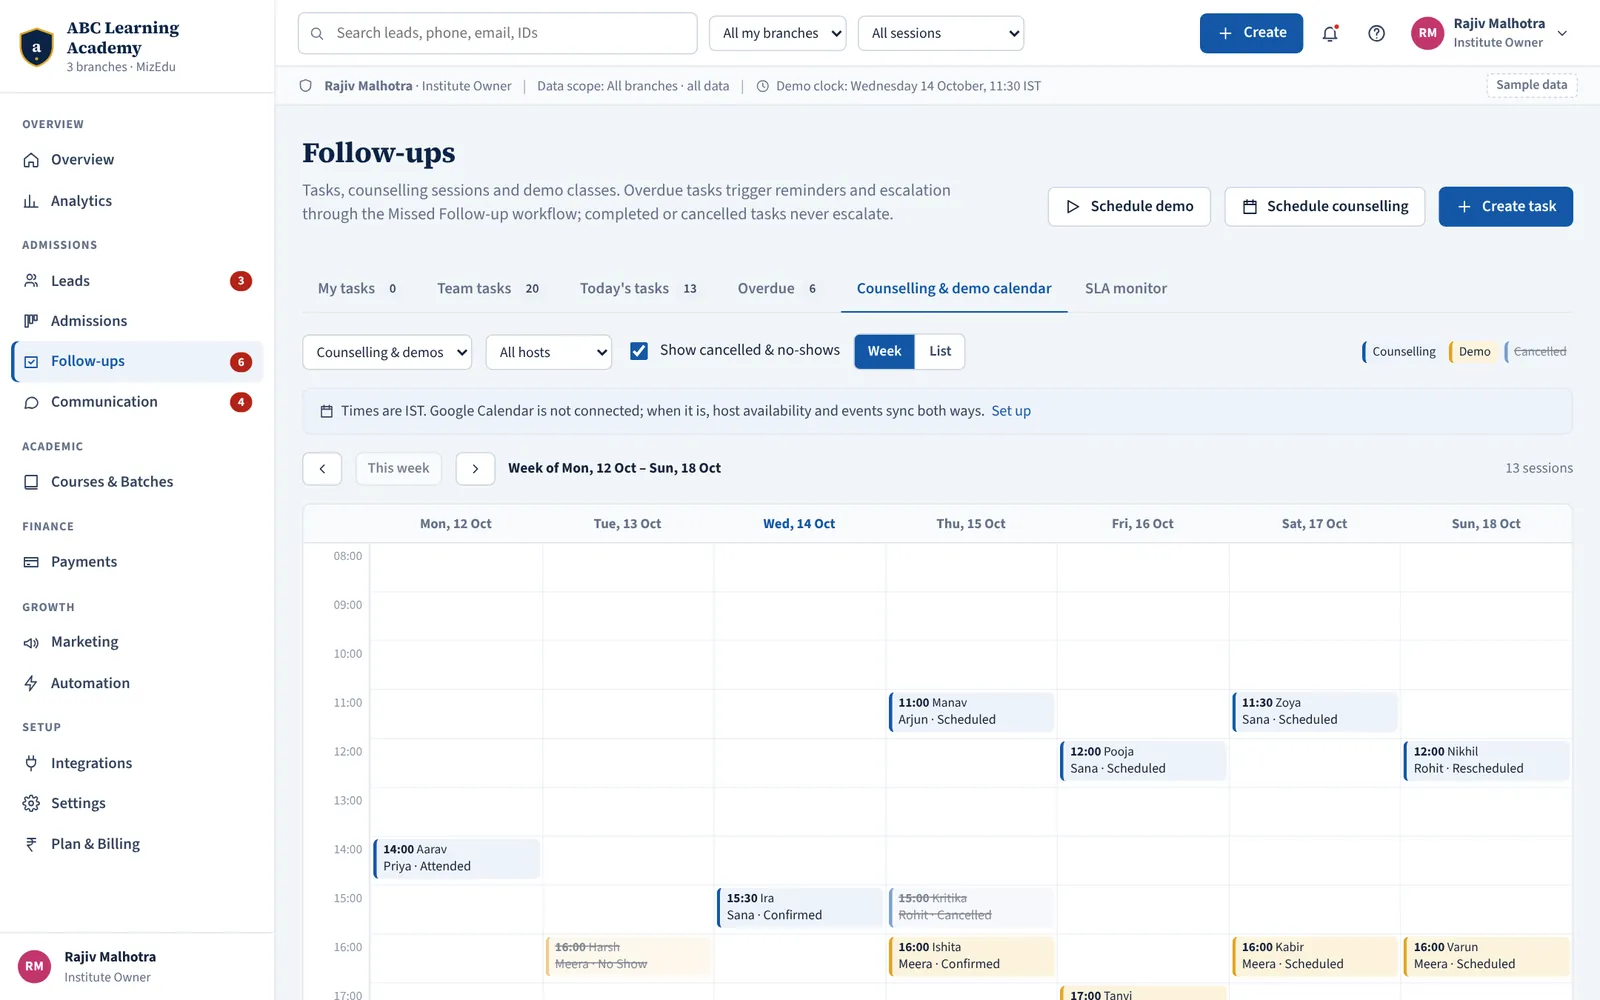Image resolution: width=1600 pixels, height=1000 pixels.
Task: Click the Analytics bar chart icon
Action: click(x=31, y=201)
